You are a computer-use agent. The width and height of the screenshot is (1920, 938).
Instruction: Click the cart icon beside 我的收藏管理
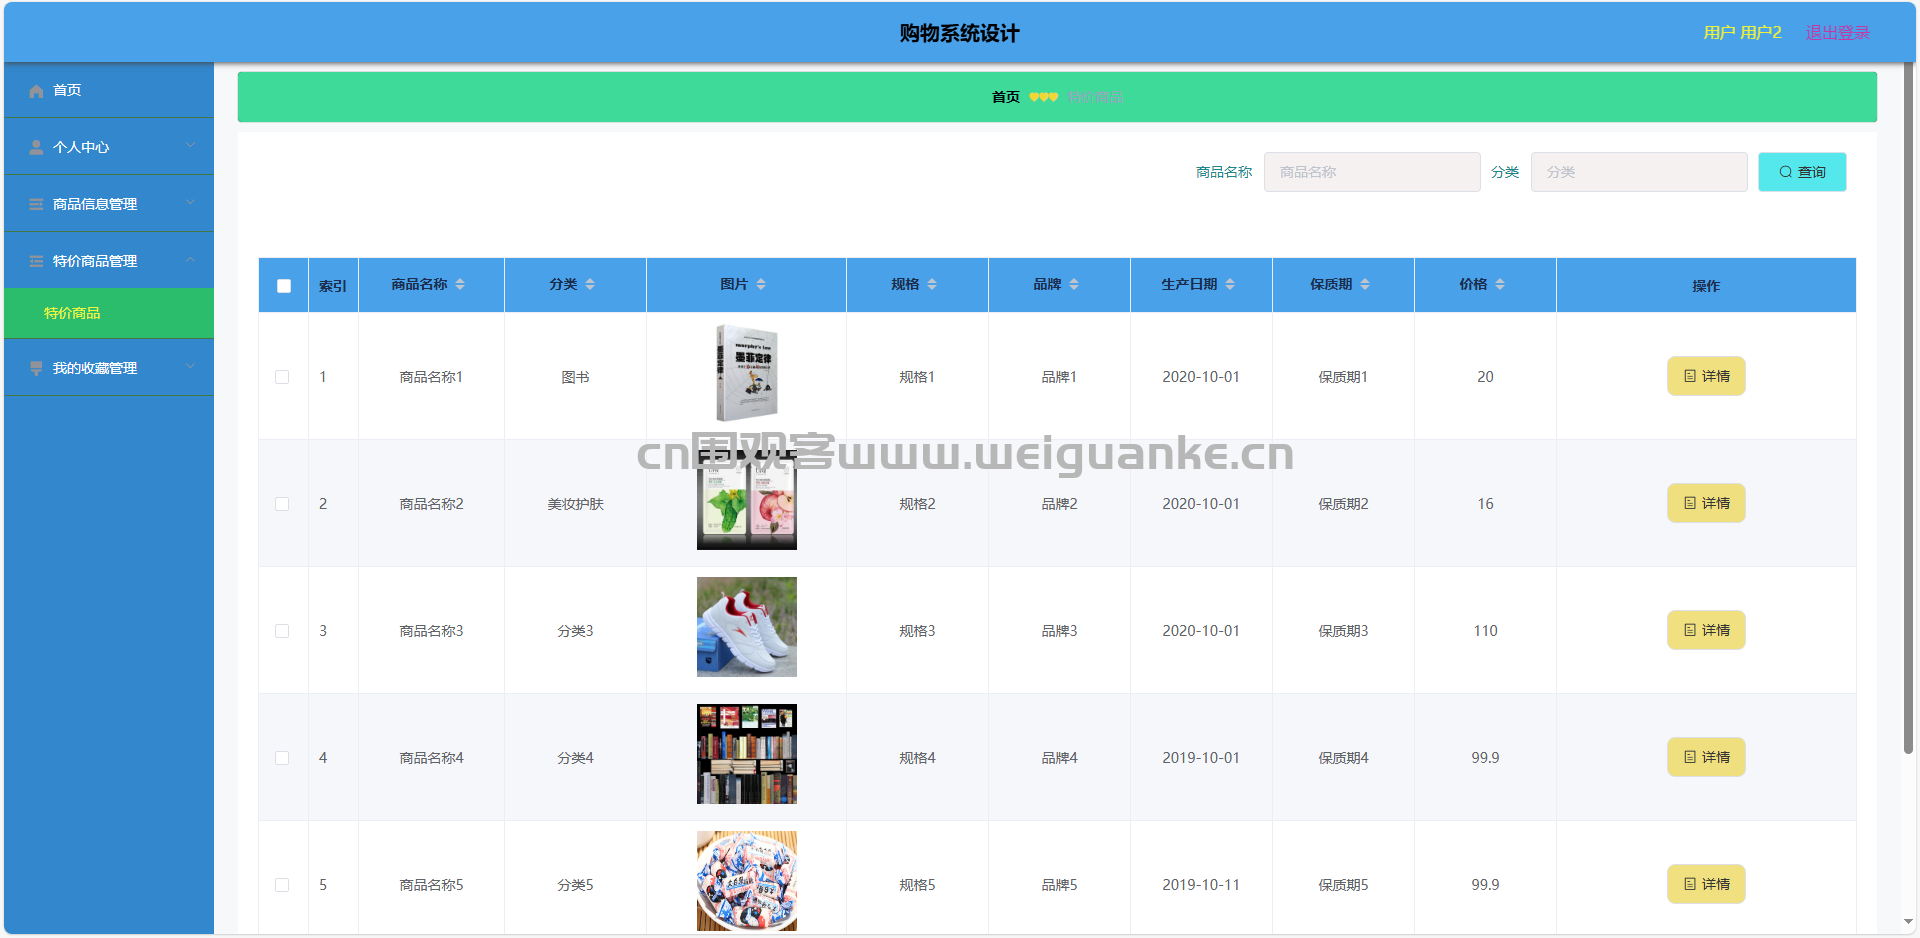tap(36, 368)
